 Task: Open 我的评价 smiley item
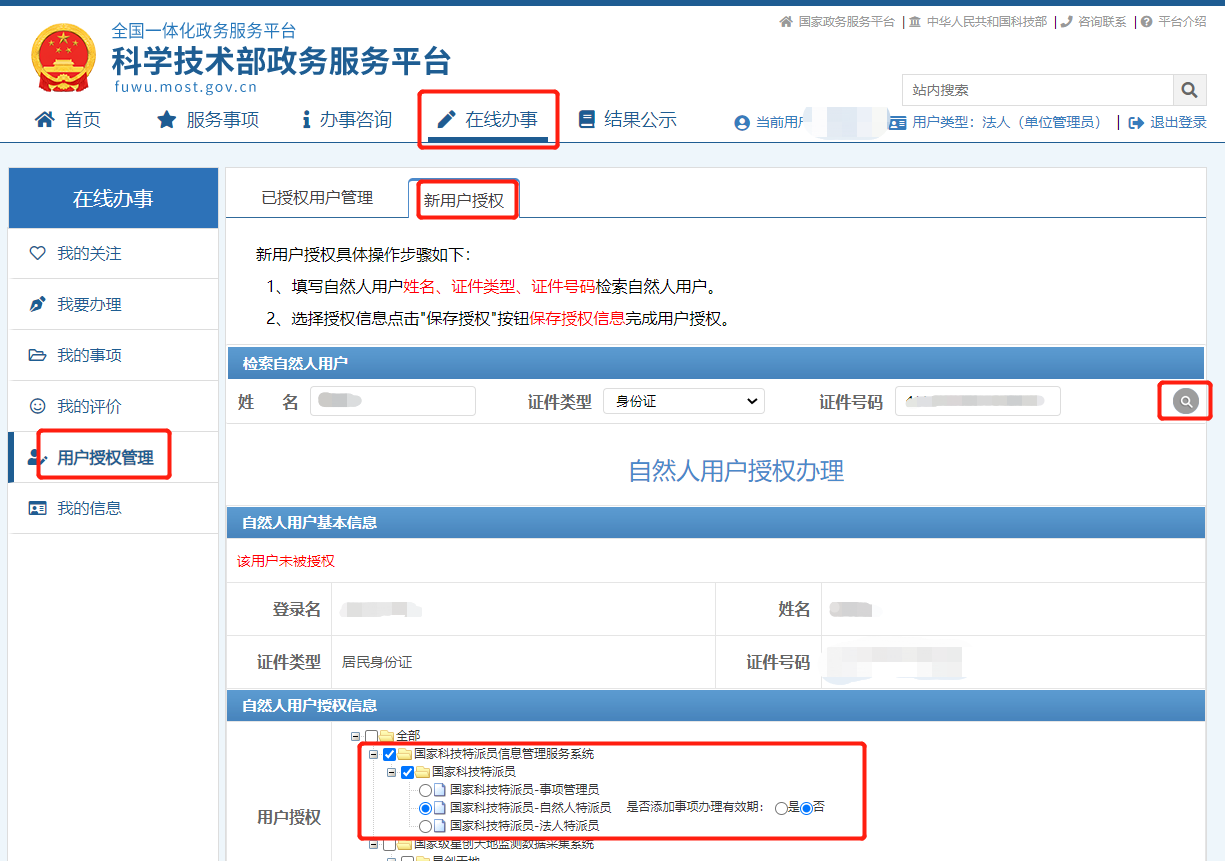tap(89, 407)
